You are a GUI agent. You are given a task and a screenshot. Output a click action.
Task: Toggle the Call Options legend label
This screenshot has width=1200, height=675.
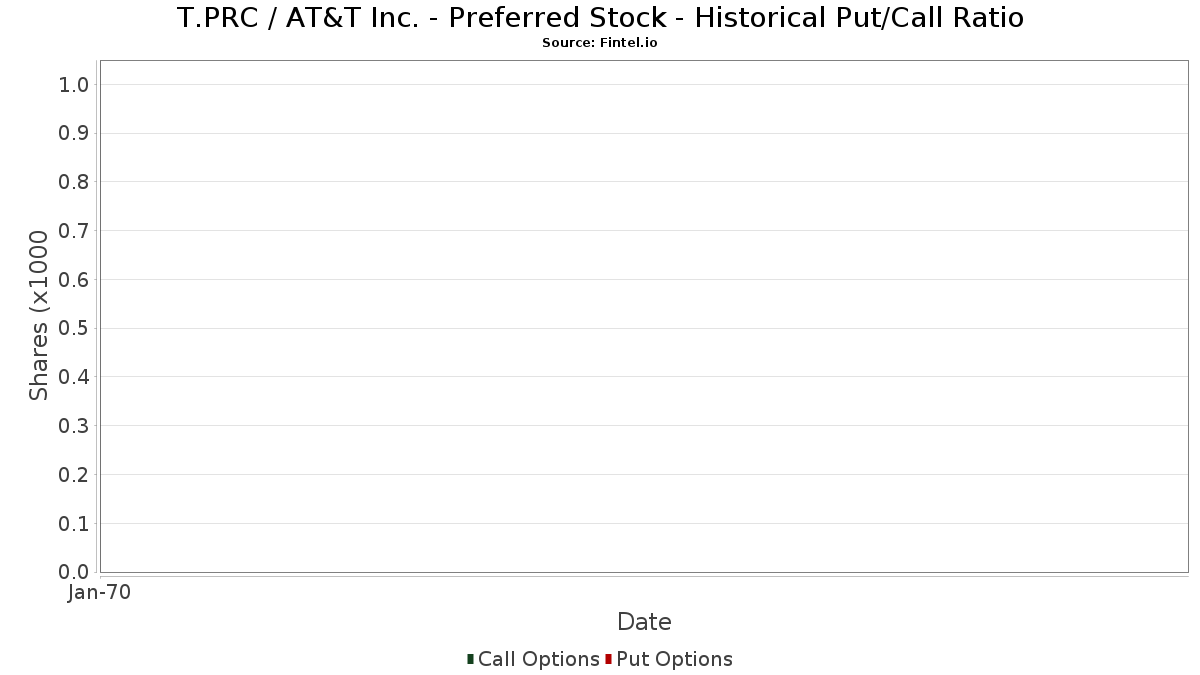(539, 659)
